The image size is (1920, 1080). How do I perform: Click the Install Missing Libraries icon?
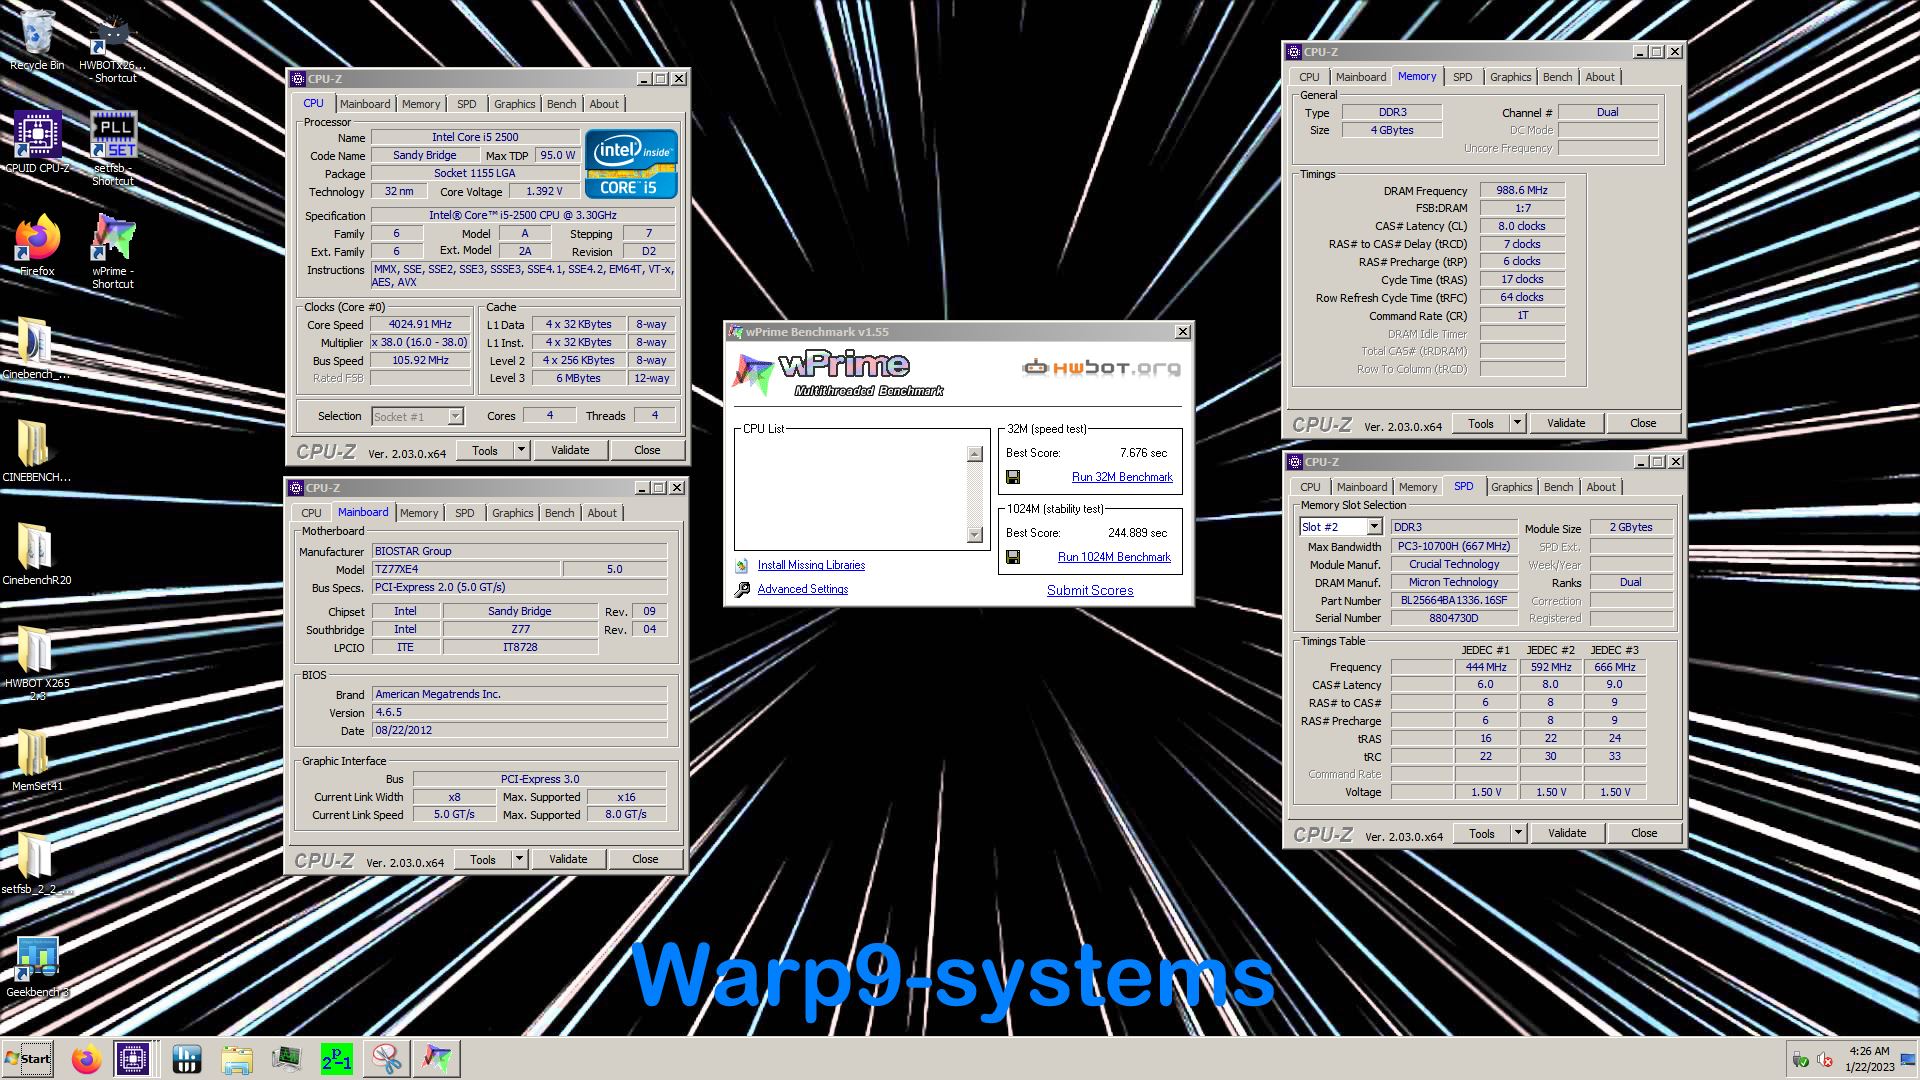pos(742,566)
